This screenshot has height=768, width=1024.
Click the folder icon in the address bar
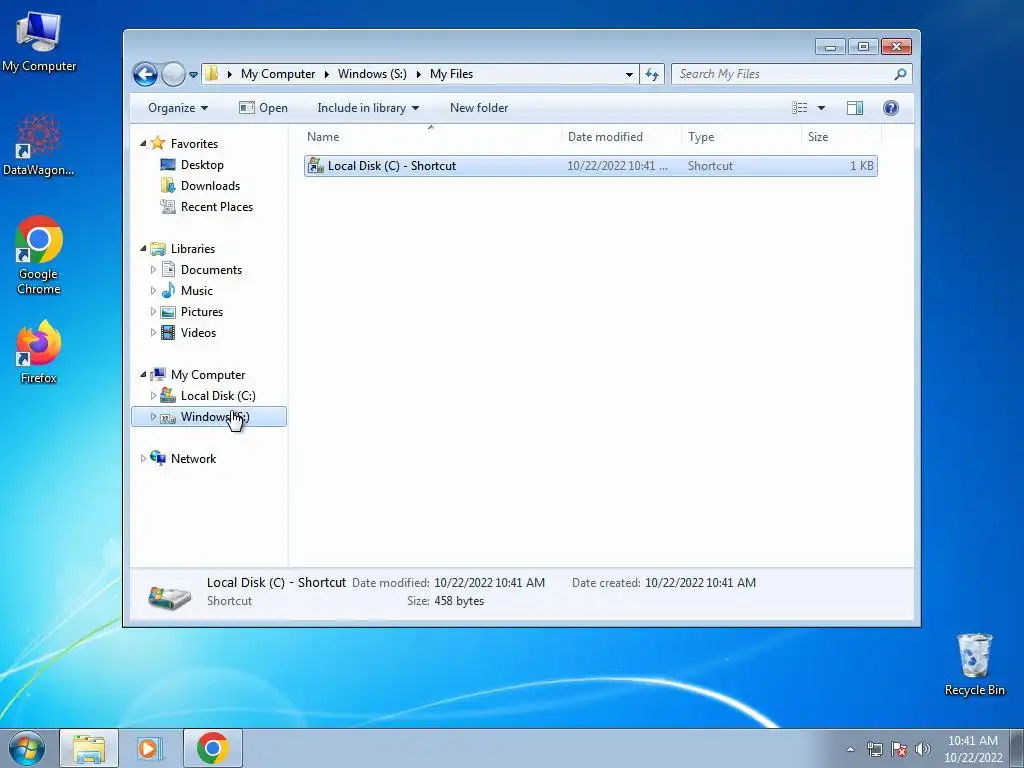point(211,74)
